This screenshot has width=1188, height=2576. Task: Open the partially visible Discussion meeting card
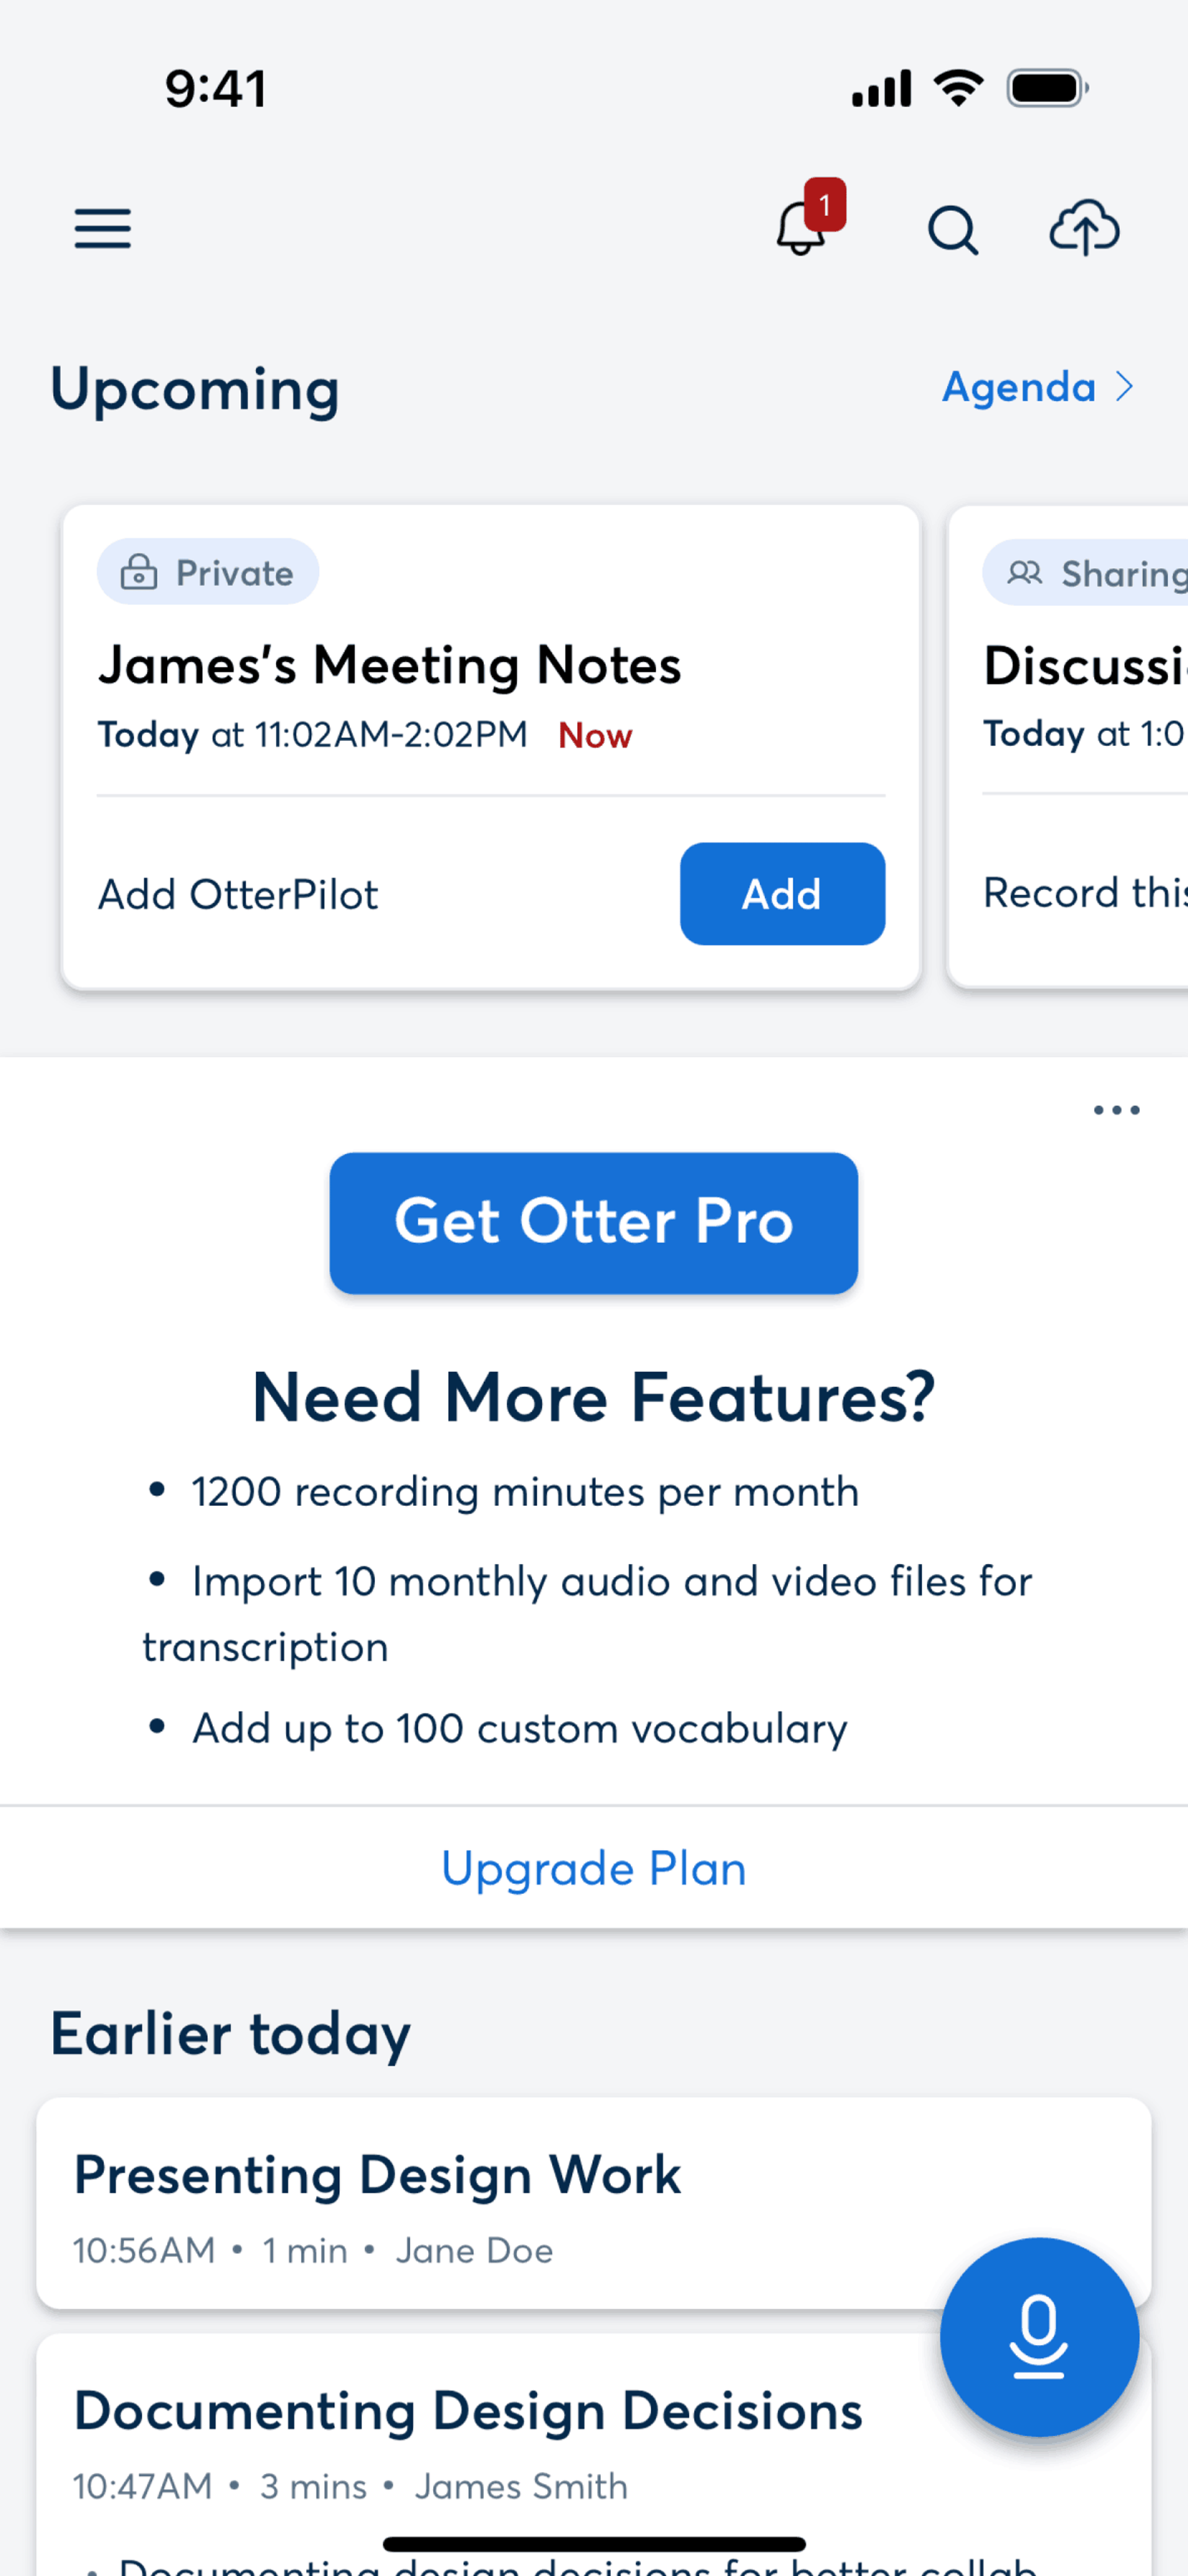point(1068,747)
